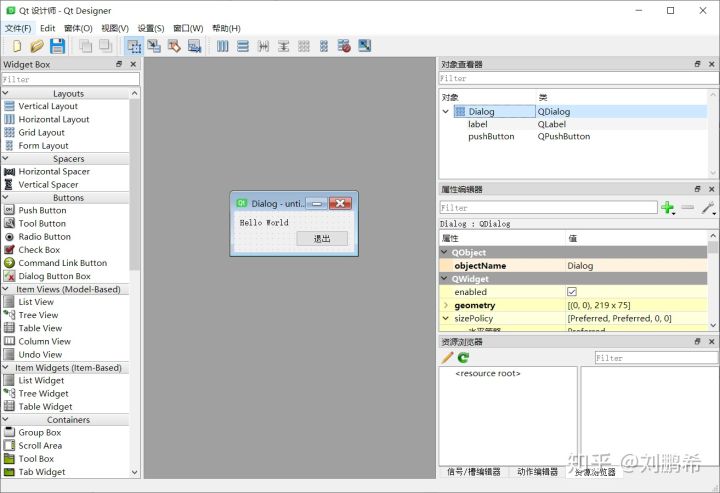Switch to 动作编辑器 tab
The image size is (720, 493).
pyautogui.click(x=537, y=472)
